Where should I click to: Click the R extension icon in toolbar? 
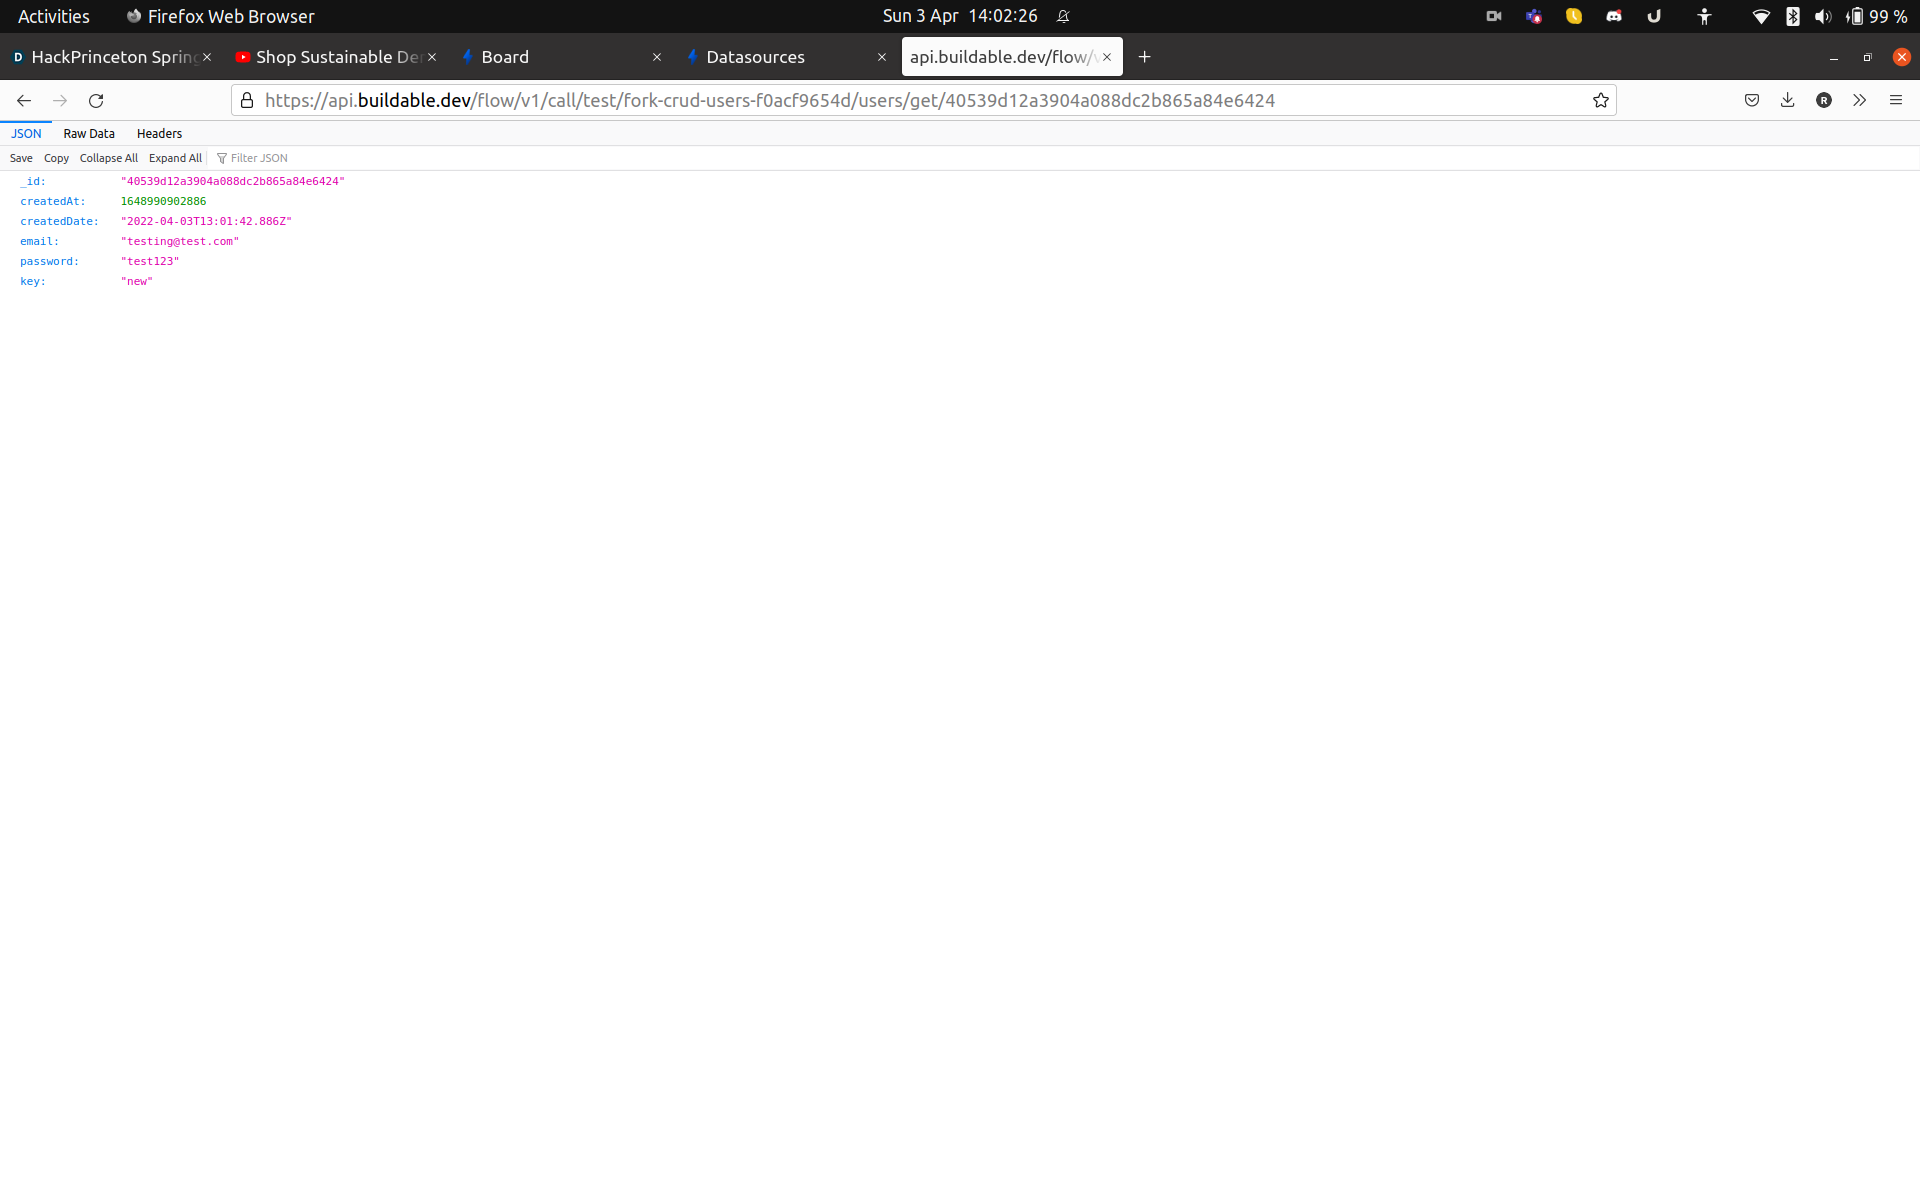(x=1824, y=100)
